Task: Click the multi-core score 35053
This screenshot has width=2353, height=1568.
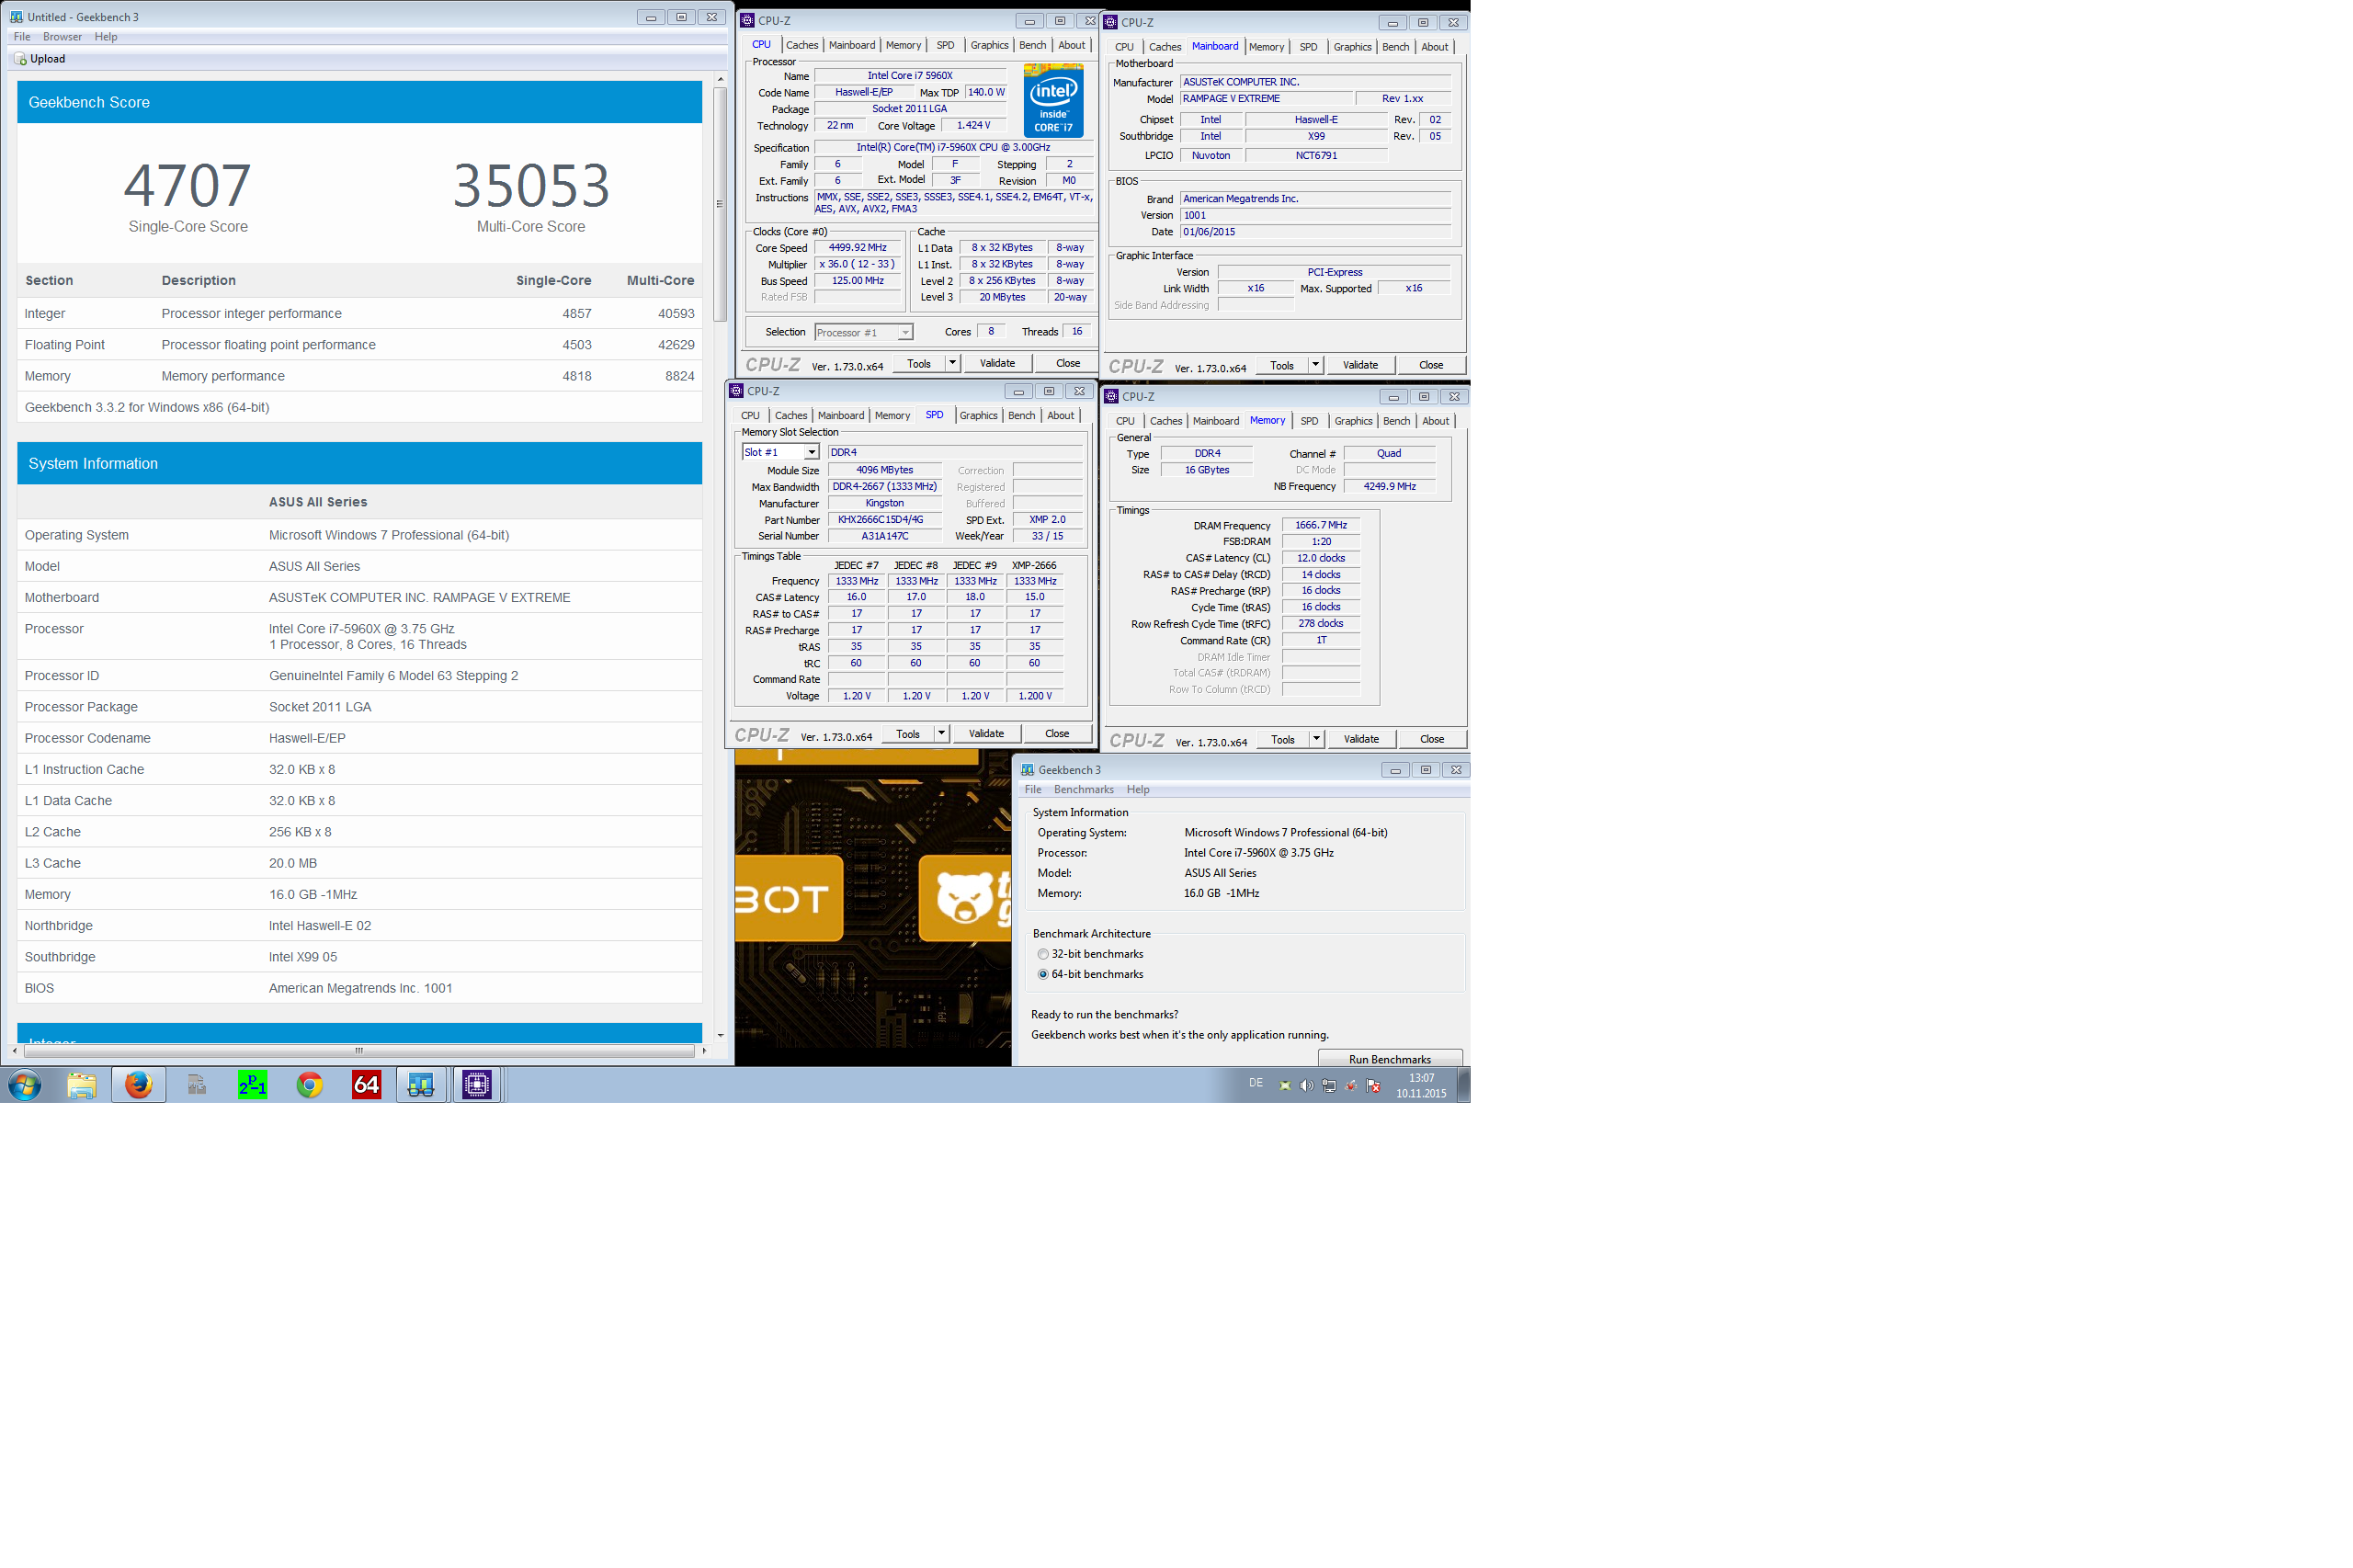Action: click(531, 186)
